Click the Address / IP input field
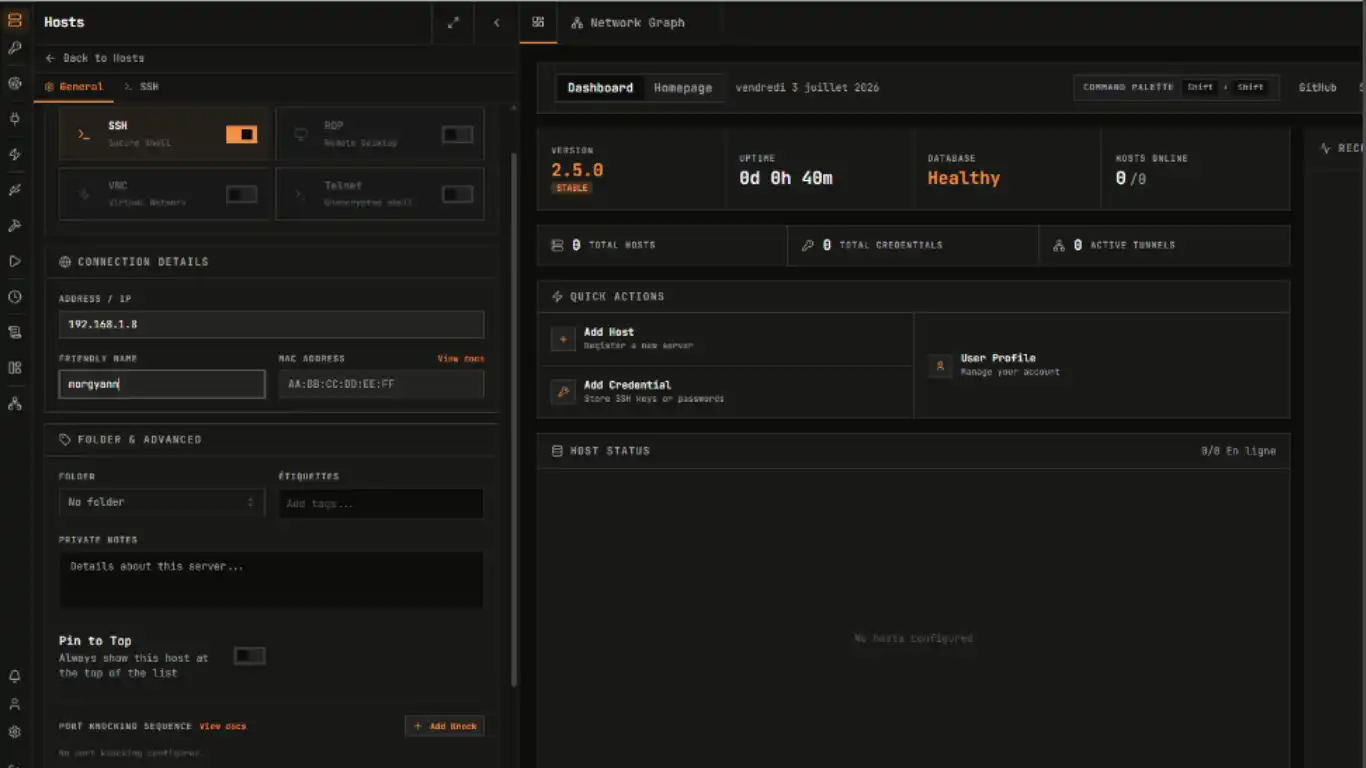This screenshot has height=768, width=1366. 271,324
